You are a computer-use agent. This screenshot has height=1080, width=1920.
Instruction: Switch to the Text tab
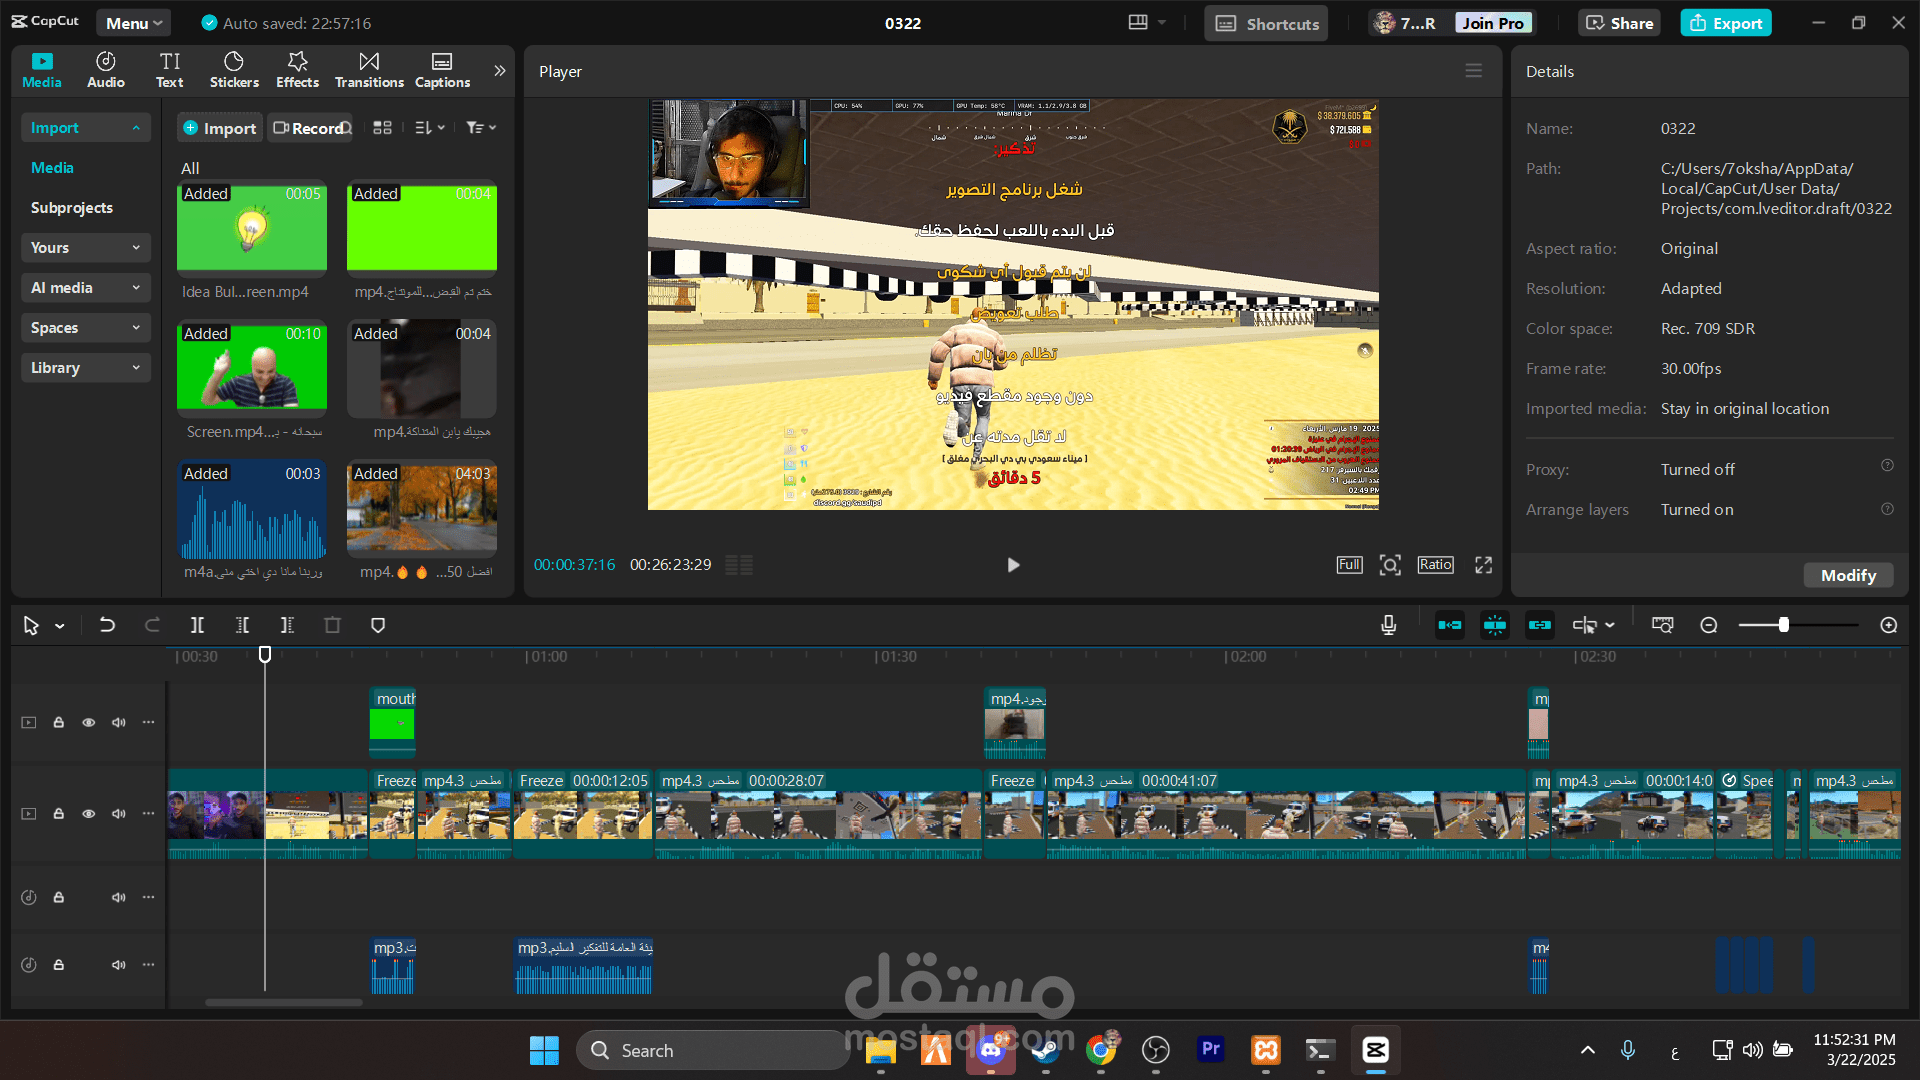pyautogui.click(x=170, y=70)
